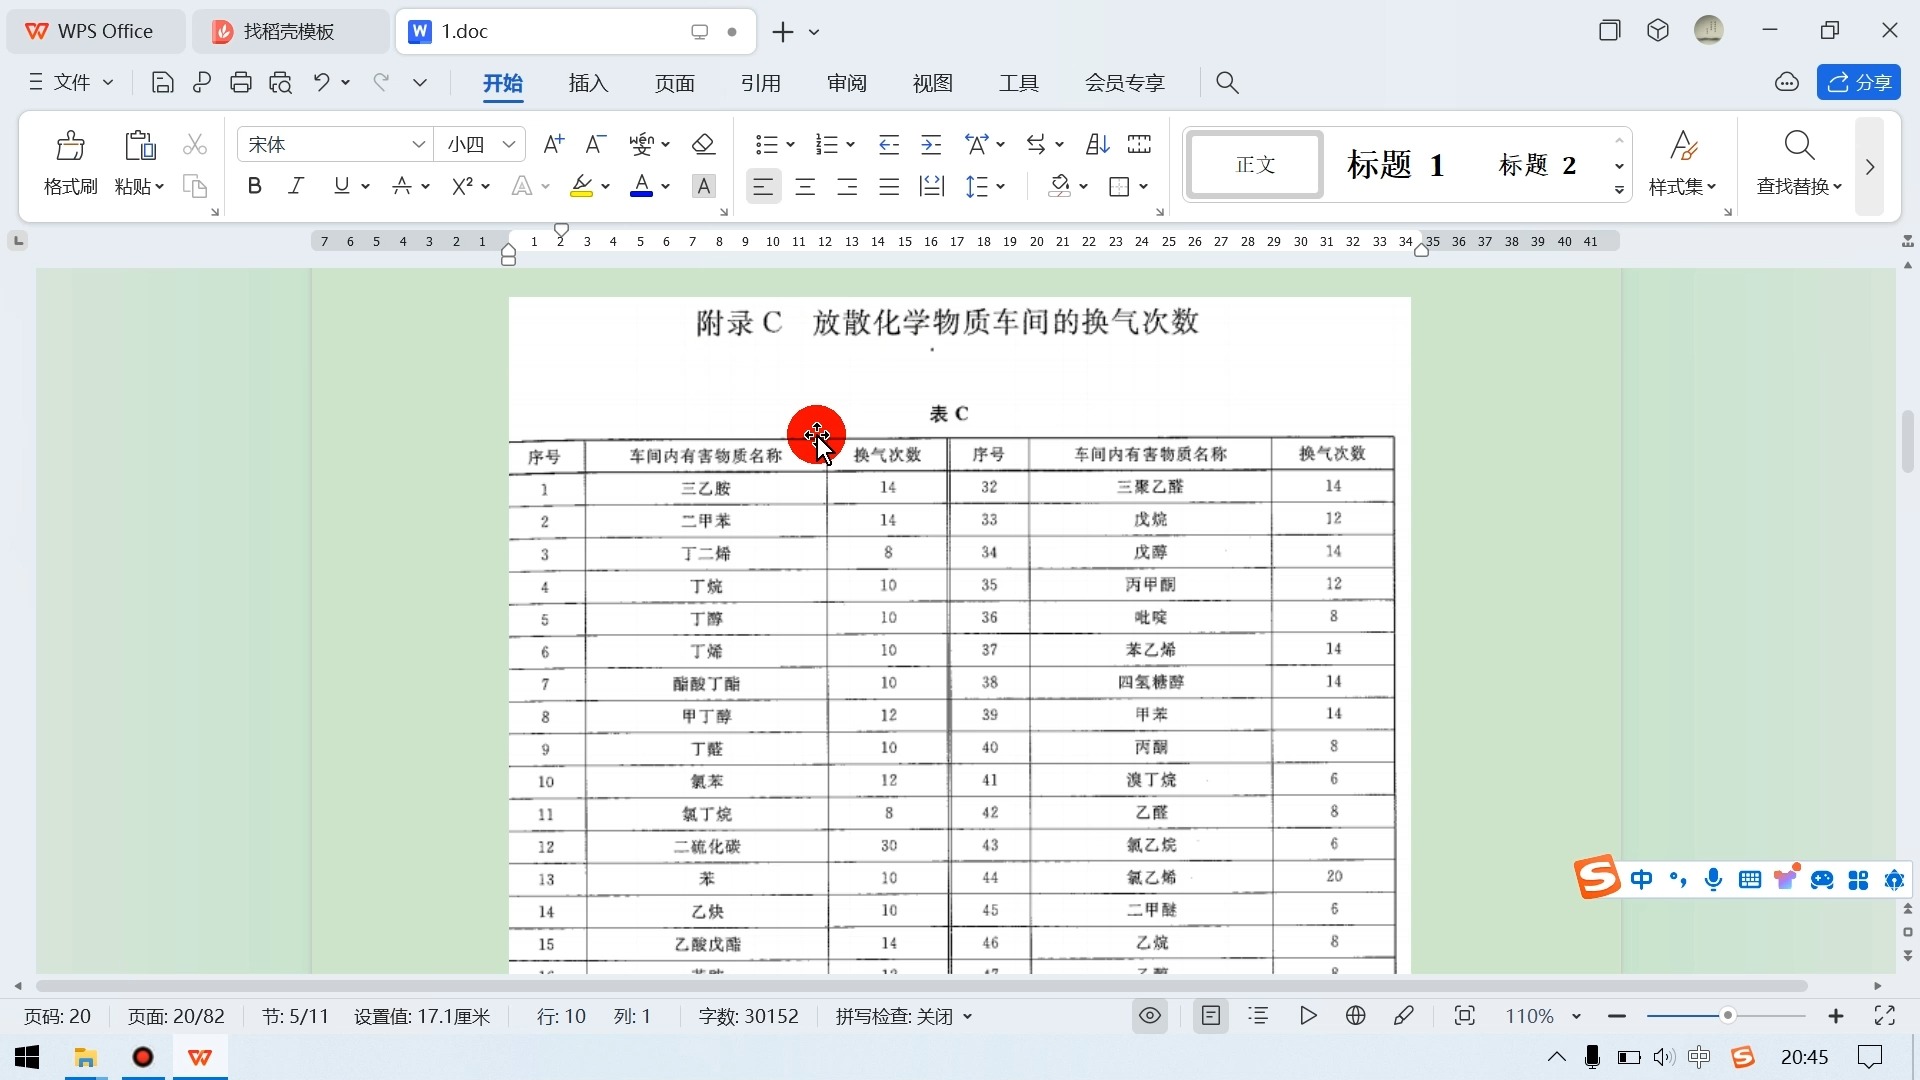This screenshot has height=1080, width=1920.
Task: Expand line spacing dropdown
Action: click(1000, 186)
